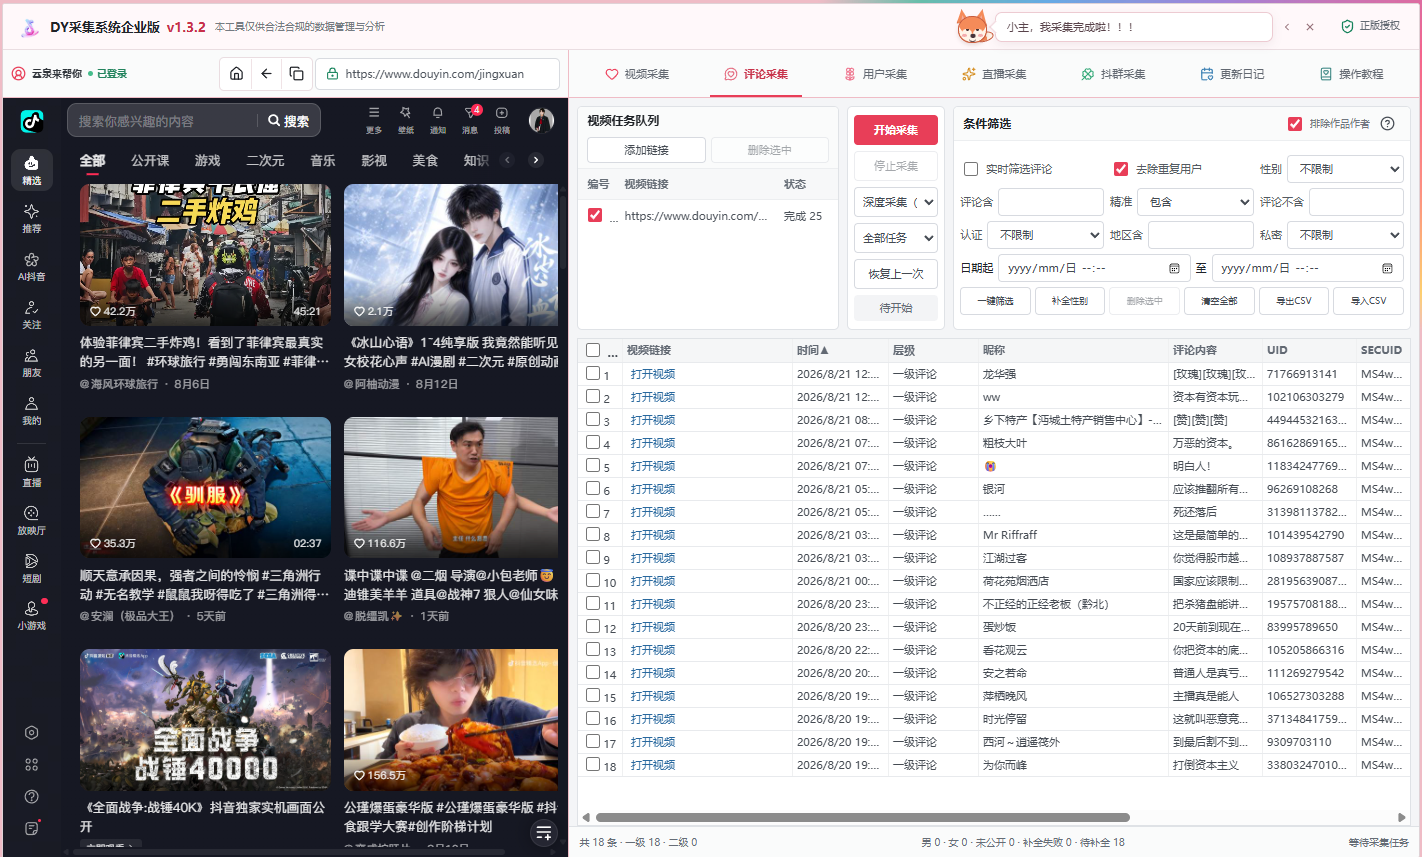Go back with the browser arrow icon
Image resolution: width=1422 pixels, height=857 pixels.
(266, 73)
